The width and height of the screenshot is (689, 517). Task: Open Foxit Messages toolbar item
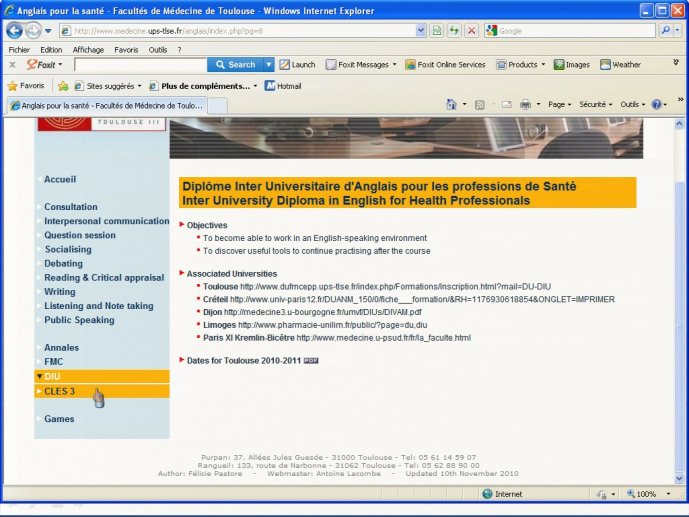(x=361, y=65)
